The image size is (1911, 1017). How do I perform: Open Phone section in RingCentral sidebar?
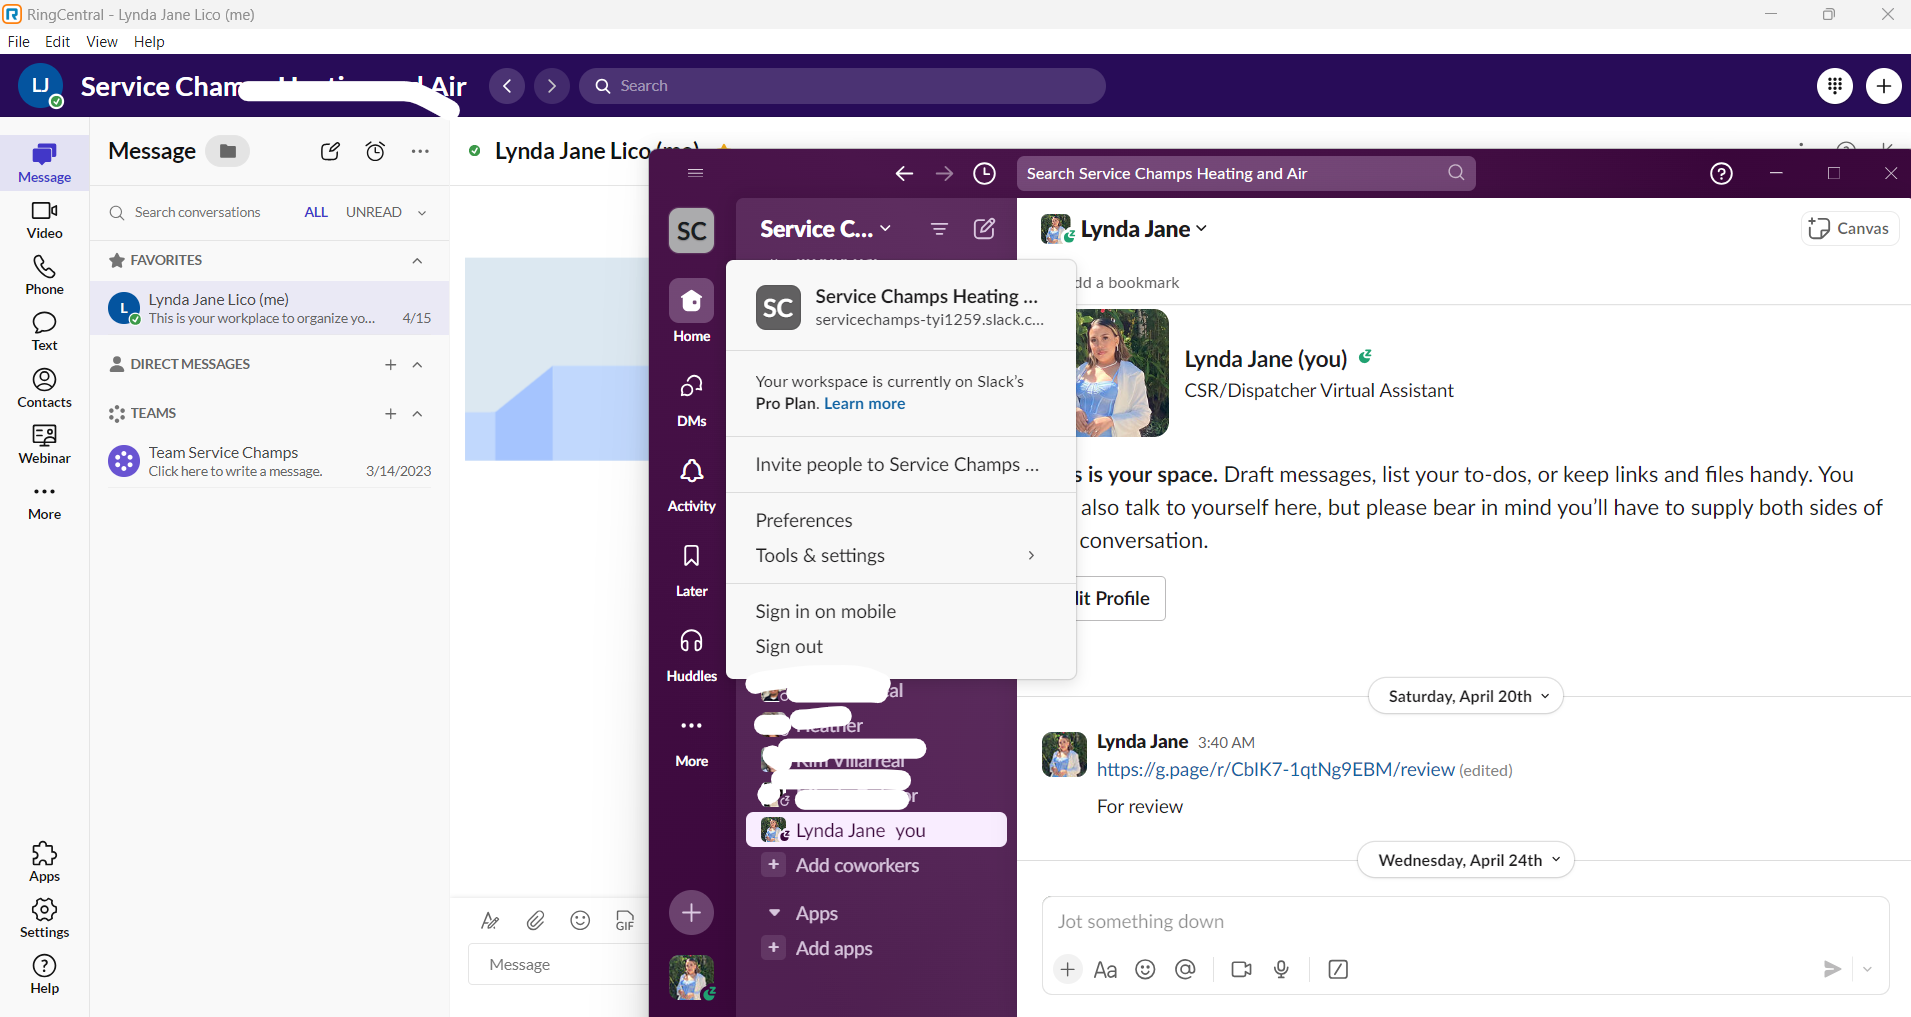click(x=44, y=275)
